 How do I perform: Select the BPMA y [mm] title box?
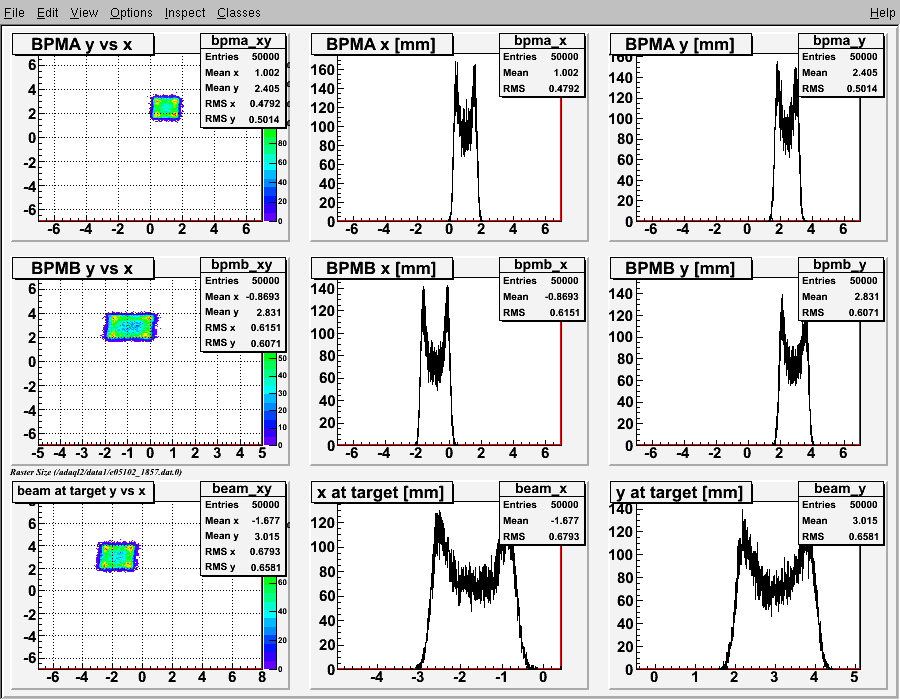tap(680, 44)
